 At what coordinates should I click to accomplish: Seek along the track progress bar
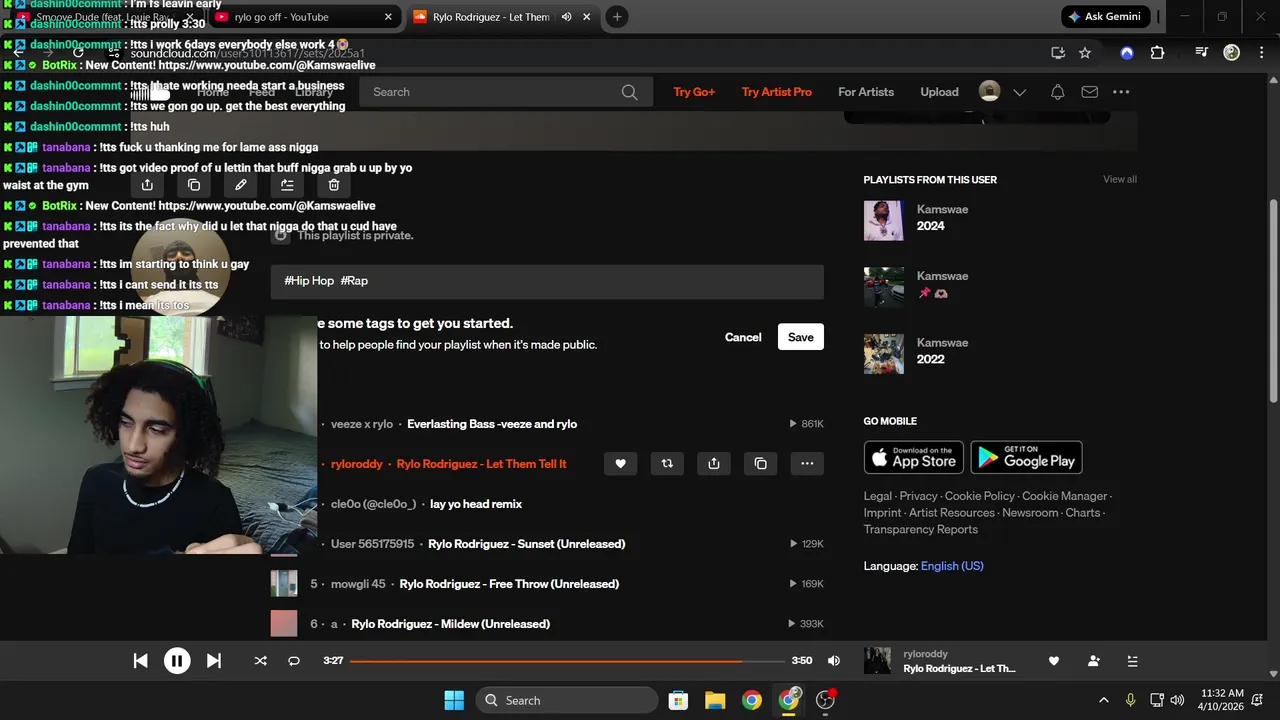(x=567, y=661)
